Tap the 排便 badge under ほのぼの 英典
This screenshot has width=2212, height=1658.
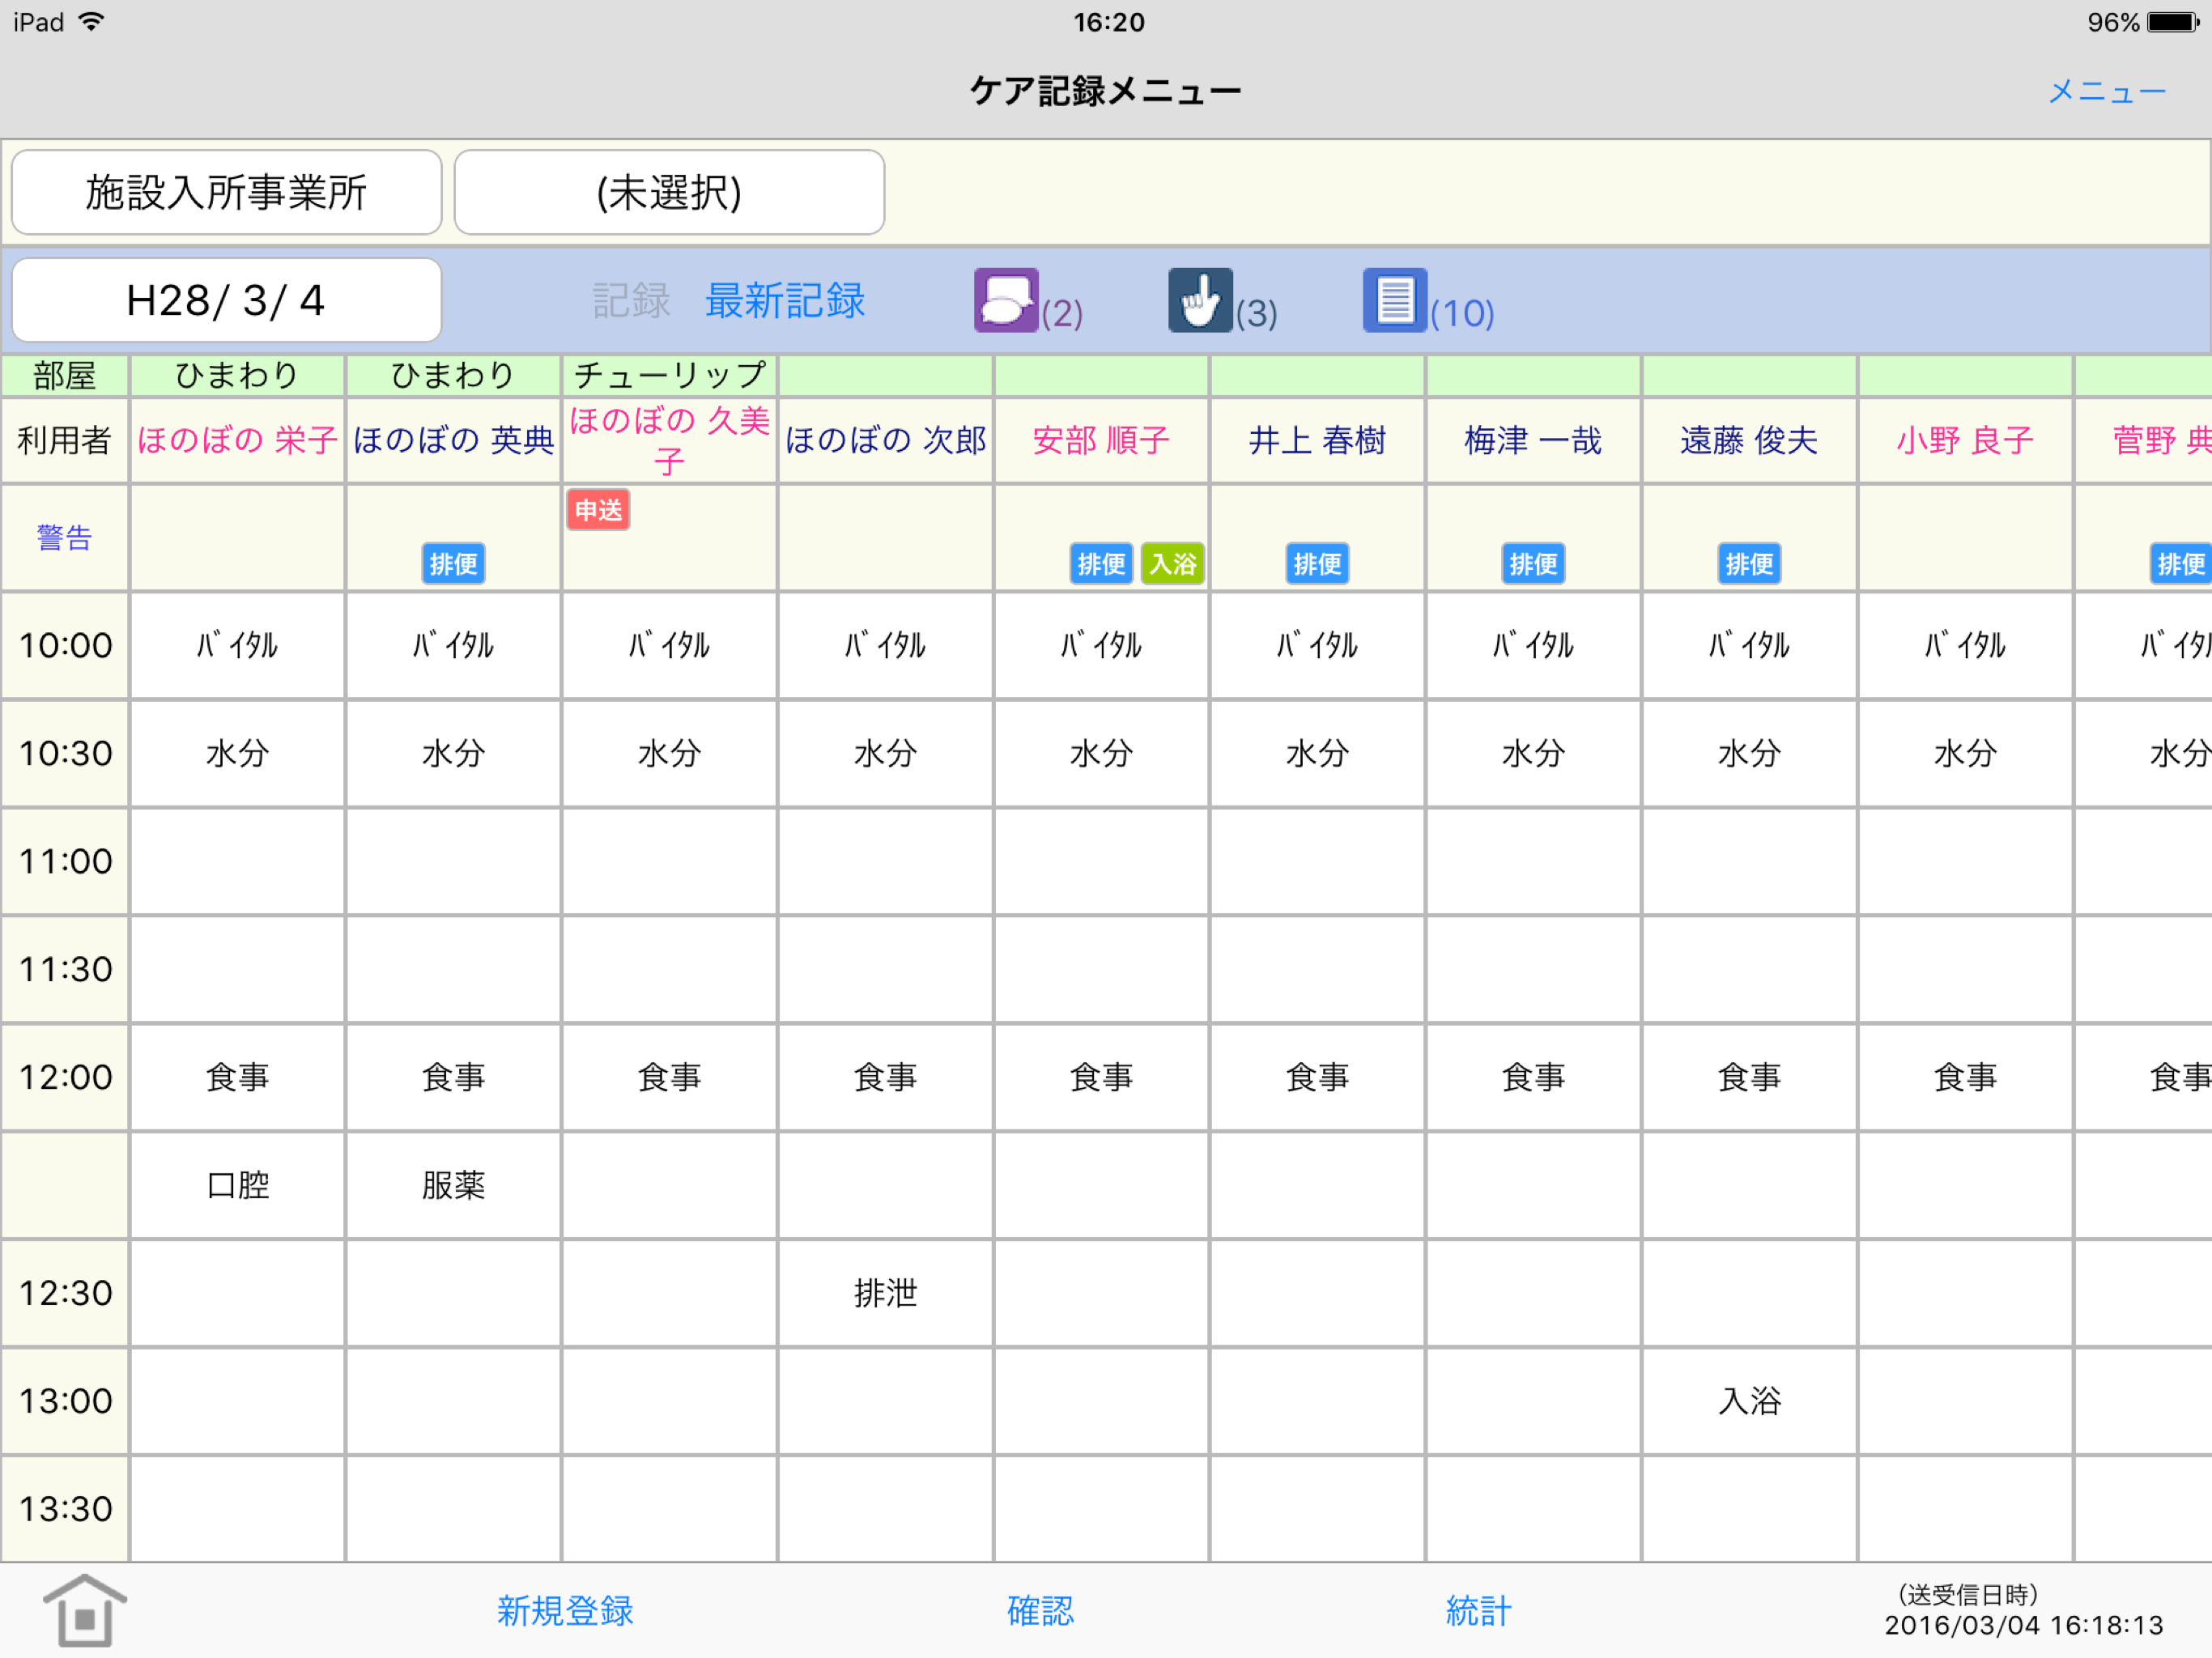[x=453, y=564]
